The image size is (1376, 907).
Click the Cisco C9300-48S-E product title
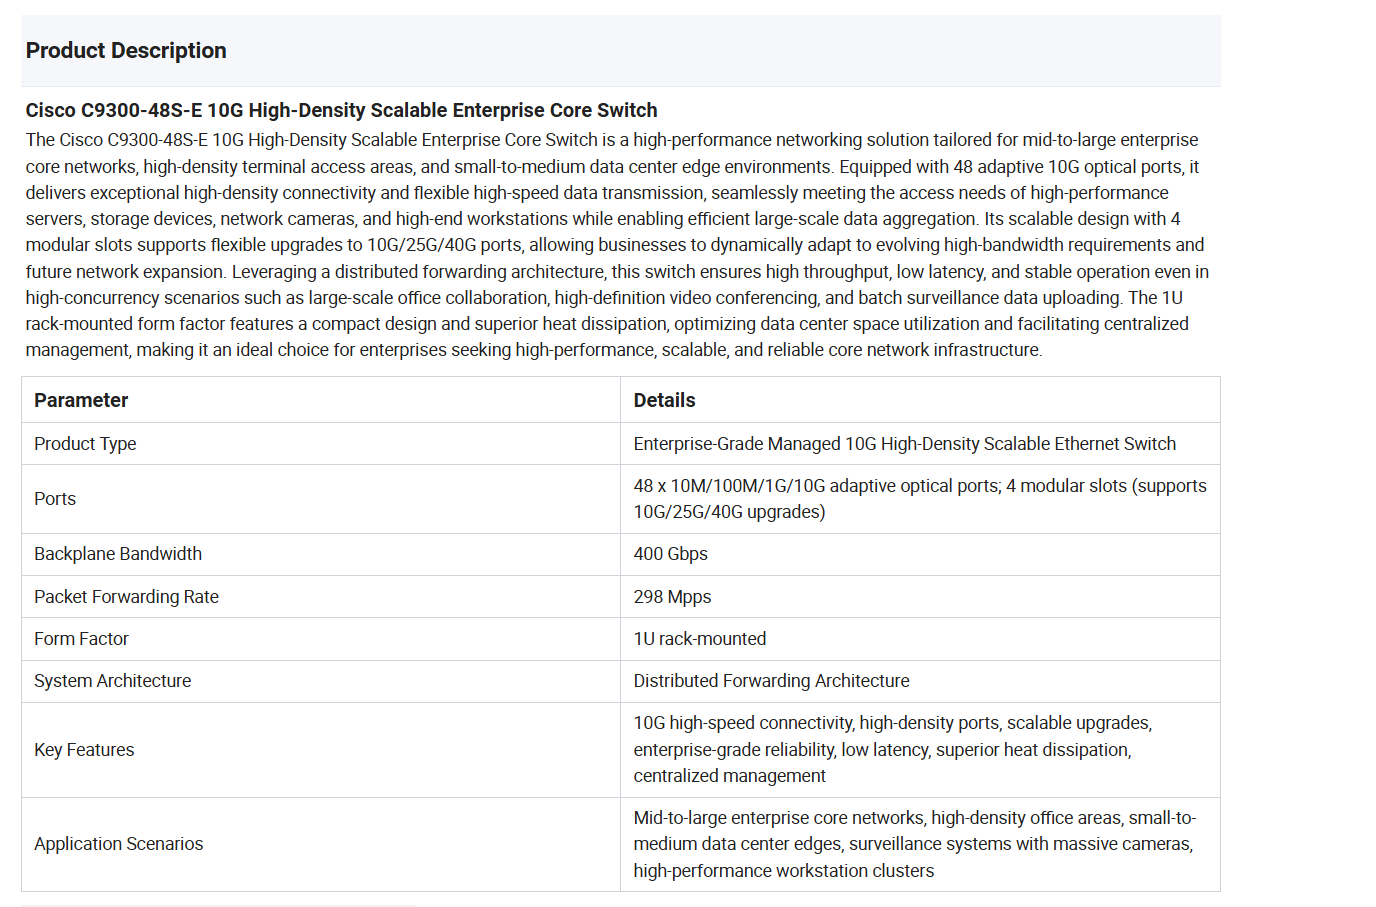coord(341,110)
